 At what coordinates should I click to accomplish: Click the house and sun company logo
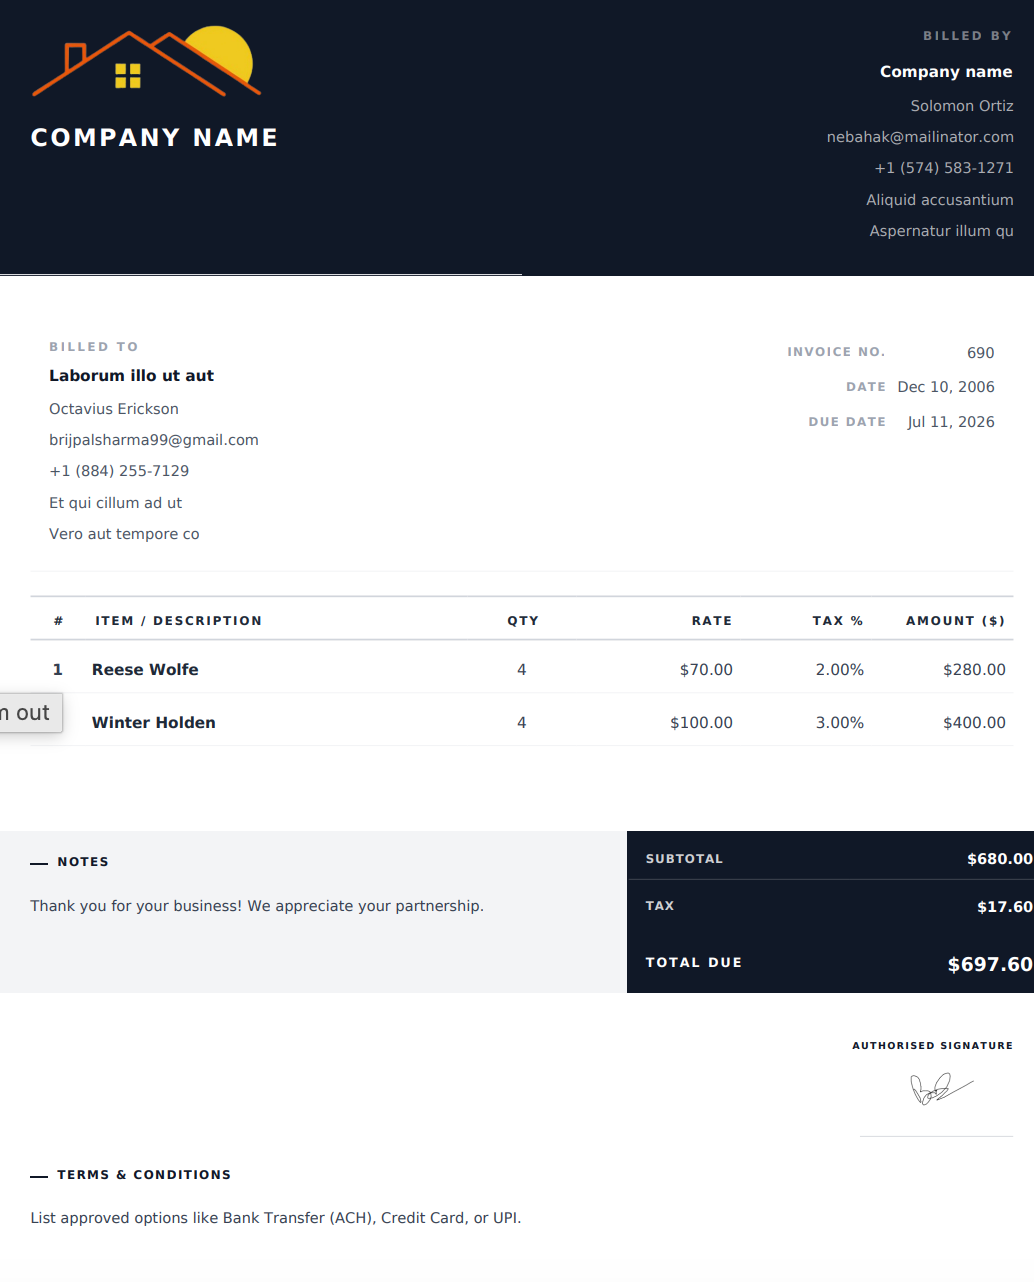pyautogui.click(x=147, y=62)
